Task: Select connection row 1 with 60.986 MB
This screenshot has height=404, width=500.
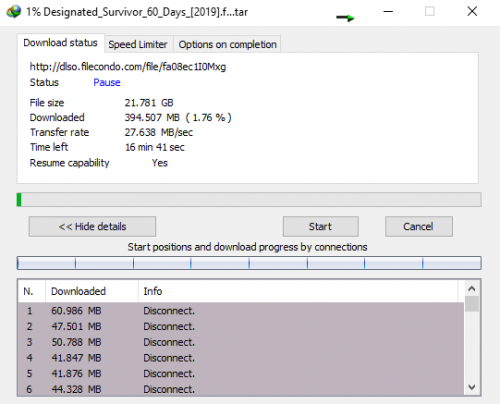Action: point(241,311)
